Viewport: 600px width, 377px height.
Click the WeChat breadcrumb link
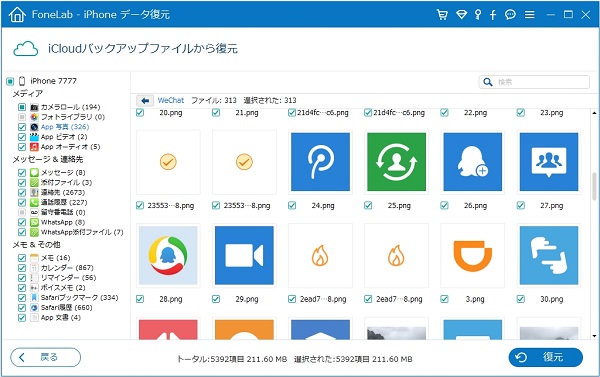coord(171,100)
